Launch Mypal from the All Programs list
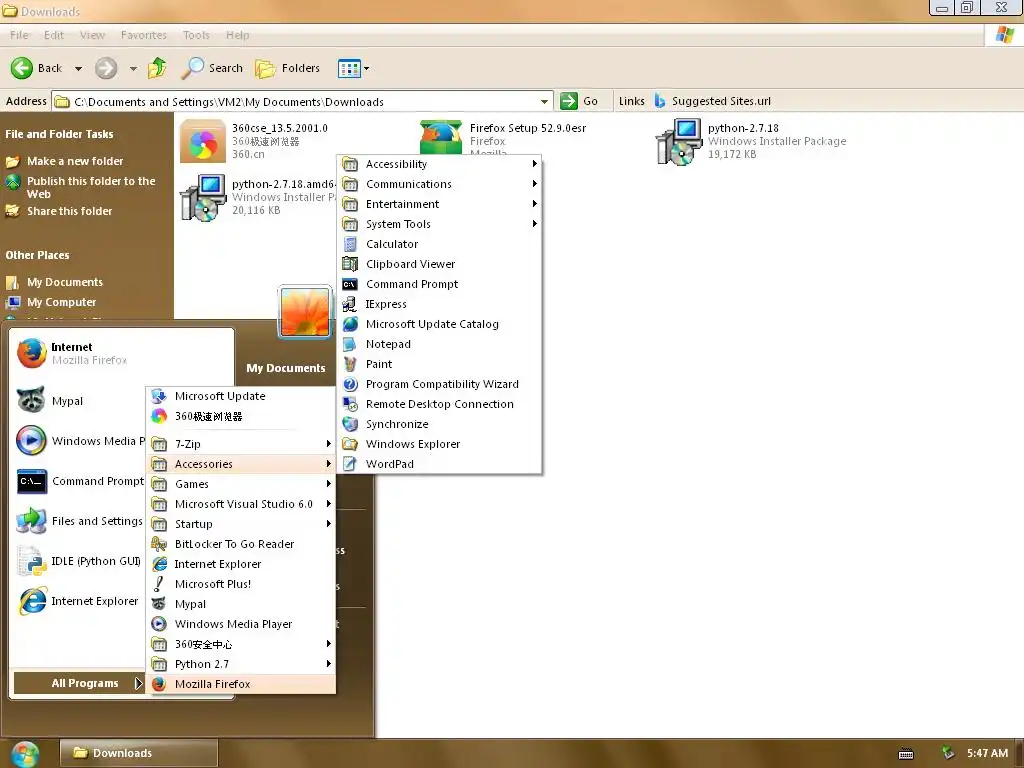This screenshot has width=1024, height=768. click(x=240, y=604)
